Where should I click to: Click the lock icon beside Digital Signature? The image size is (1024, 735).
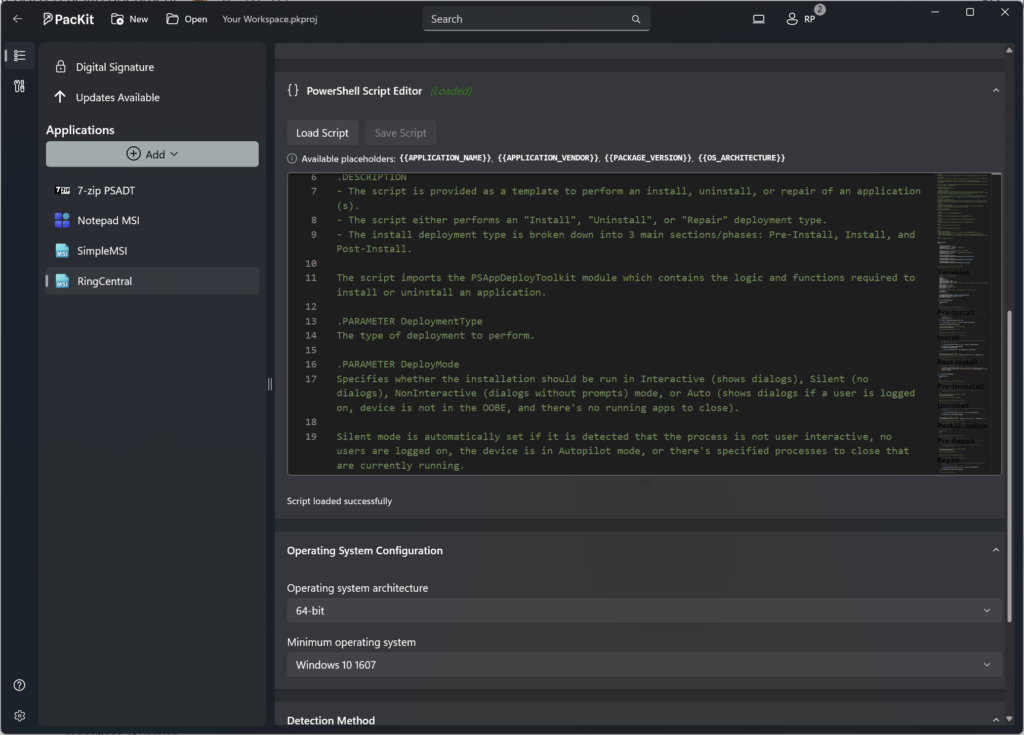coord(62,66)
